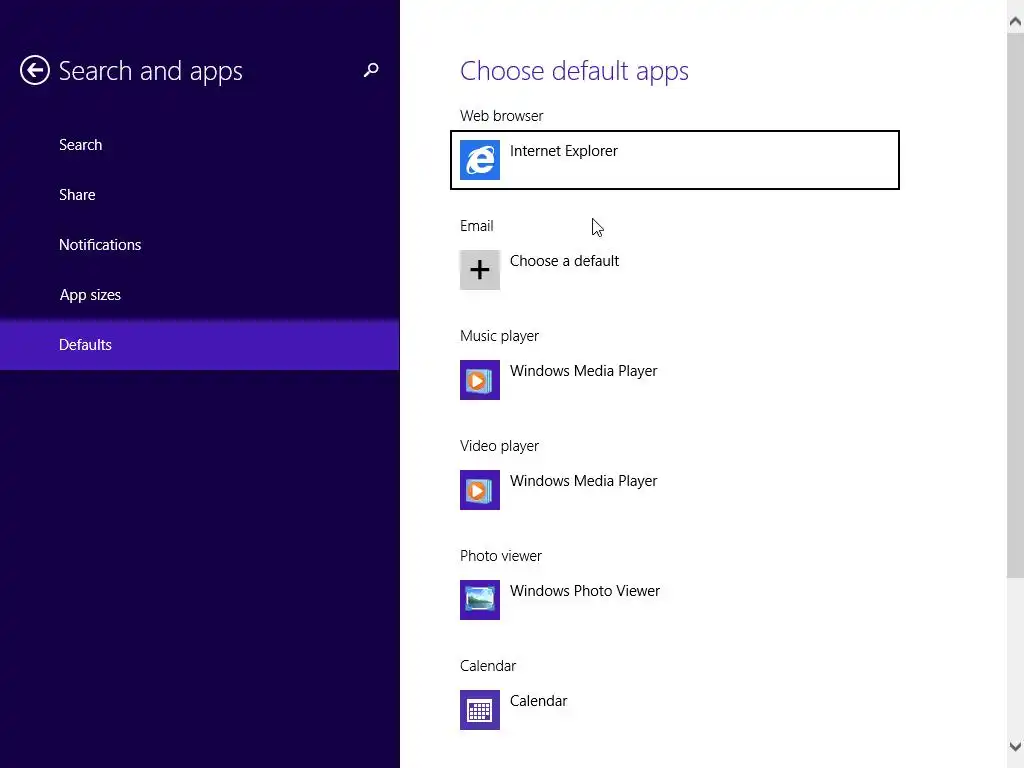This screenshot has width=1024, height=768.
Task: Click Windows Media Player icon under Video player
Action: [x=479, y=490]
